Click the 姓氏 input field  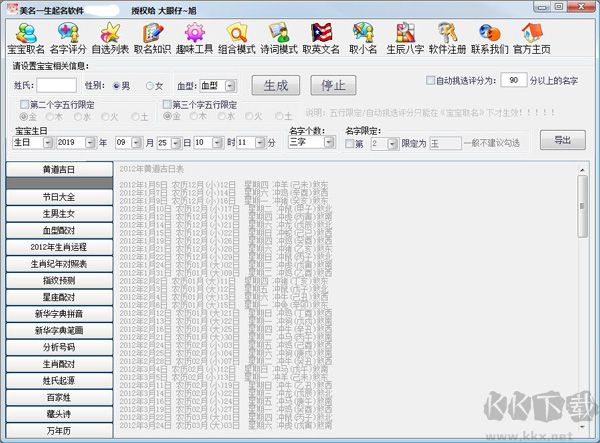pyautogui.click(x=57, y=86)
